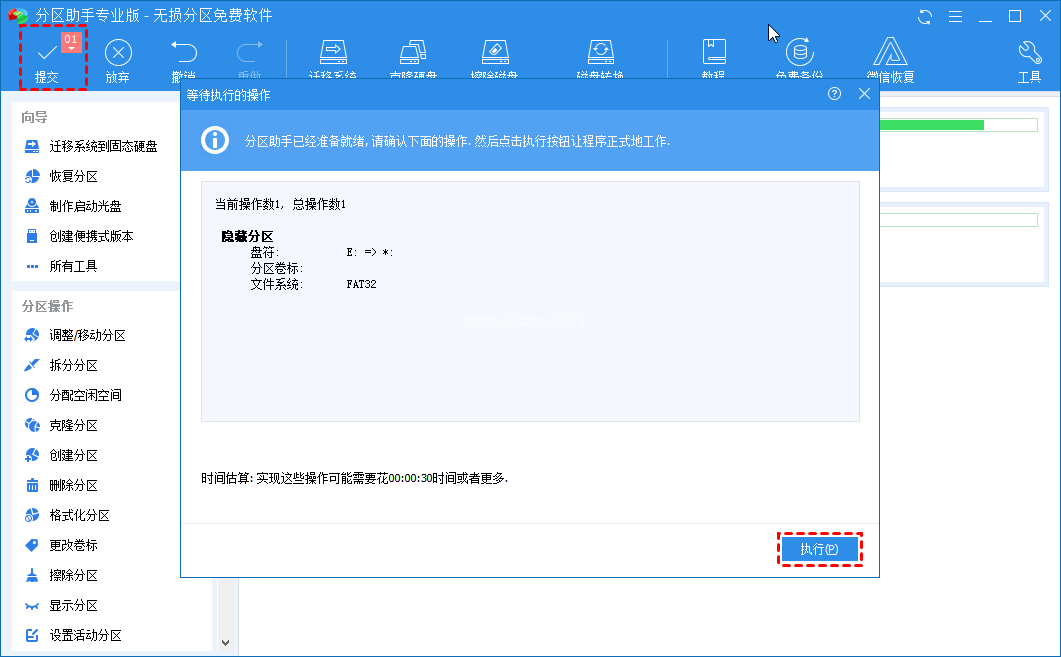Click the 放弃 (Discard) toolbar icon
The image size is (1061, 657).
point(118,53)
